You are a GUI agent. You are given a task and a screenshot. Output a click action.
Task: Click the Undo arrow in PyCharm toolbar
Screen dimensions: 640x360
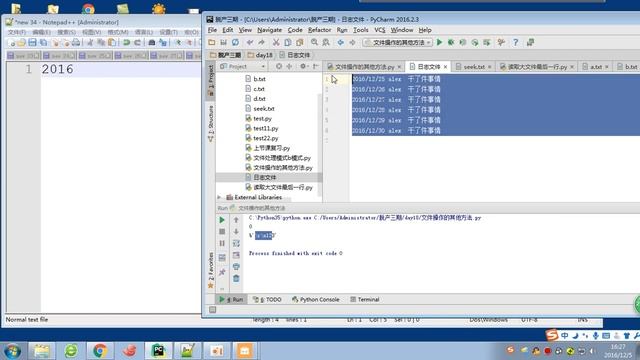pyautogui.click(x=250, y=42)
